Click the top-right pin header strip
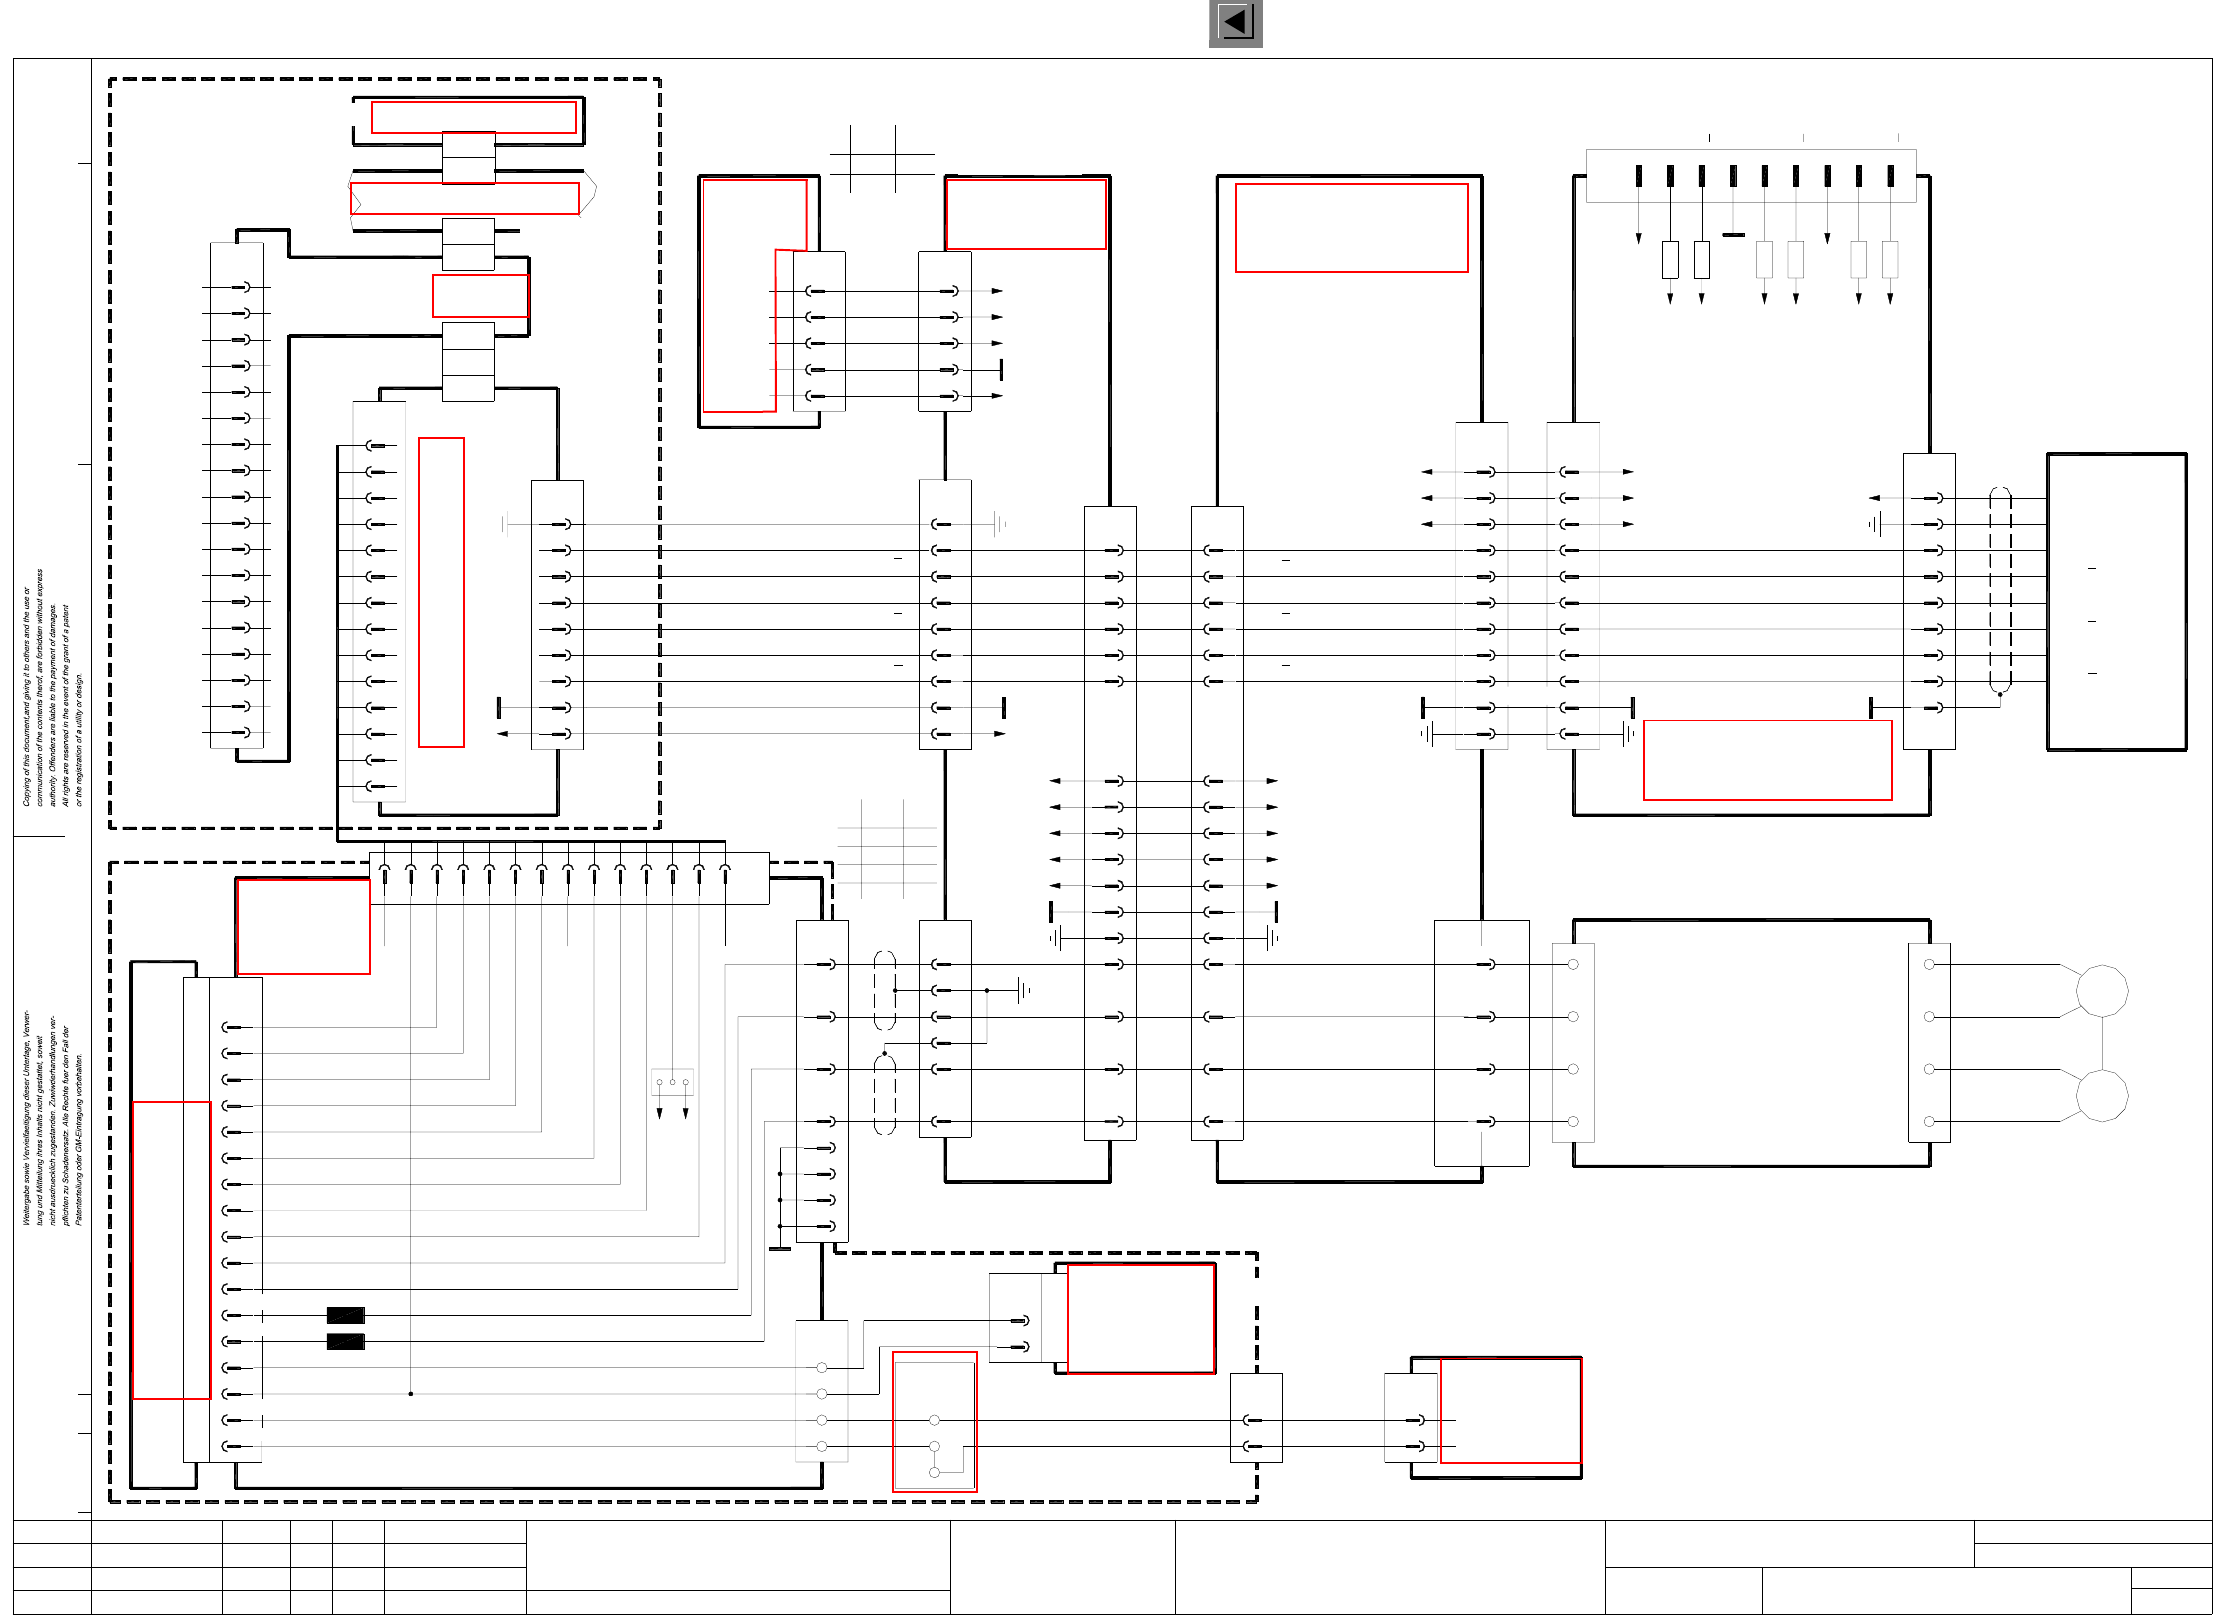The width and height of the screenshot is (2223, 1622). 1750,176
